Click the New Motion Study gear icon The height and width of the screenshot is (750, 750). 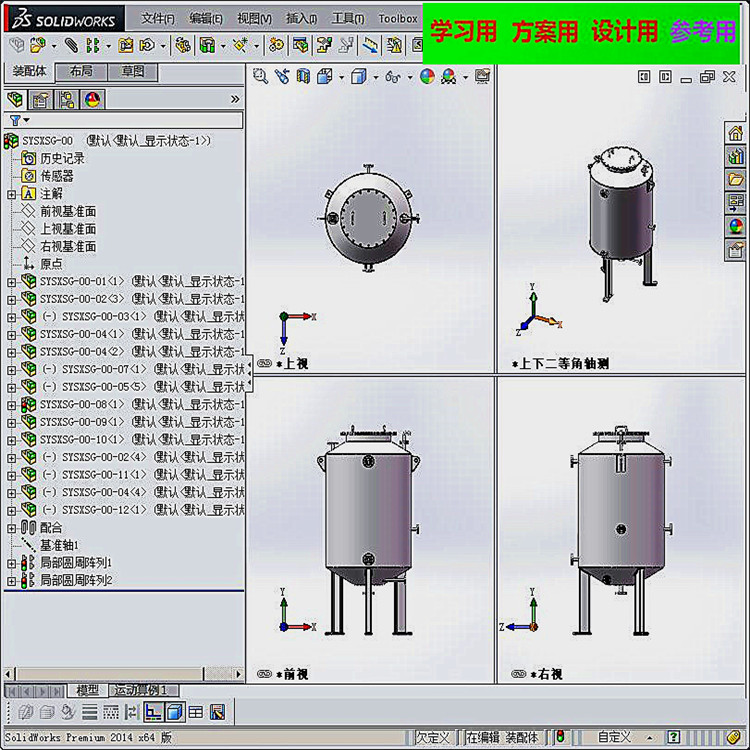point(276,45)
